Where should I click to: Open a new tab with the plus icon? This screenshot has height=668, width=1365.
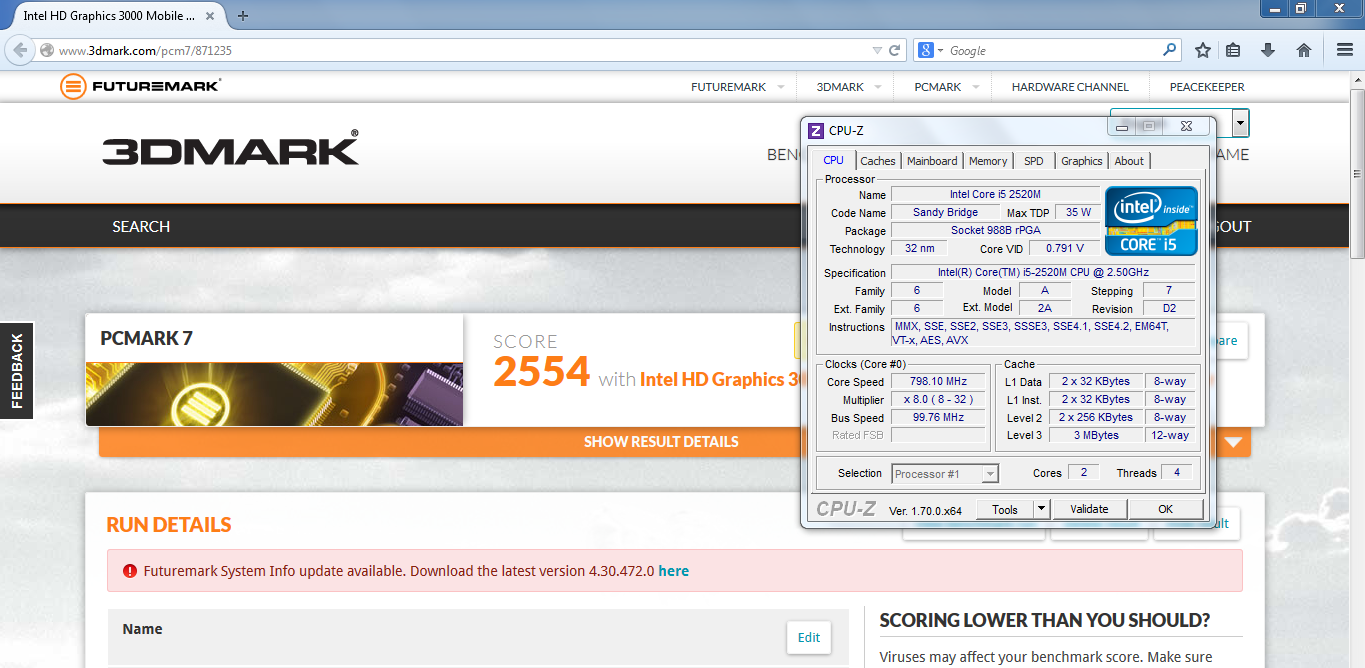coord(243,15)
